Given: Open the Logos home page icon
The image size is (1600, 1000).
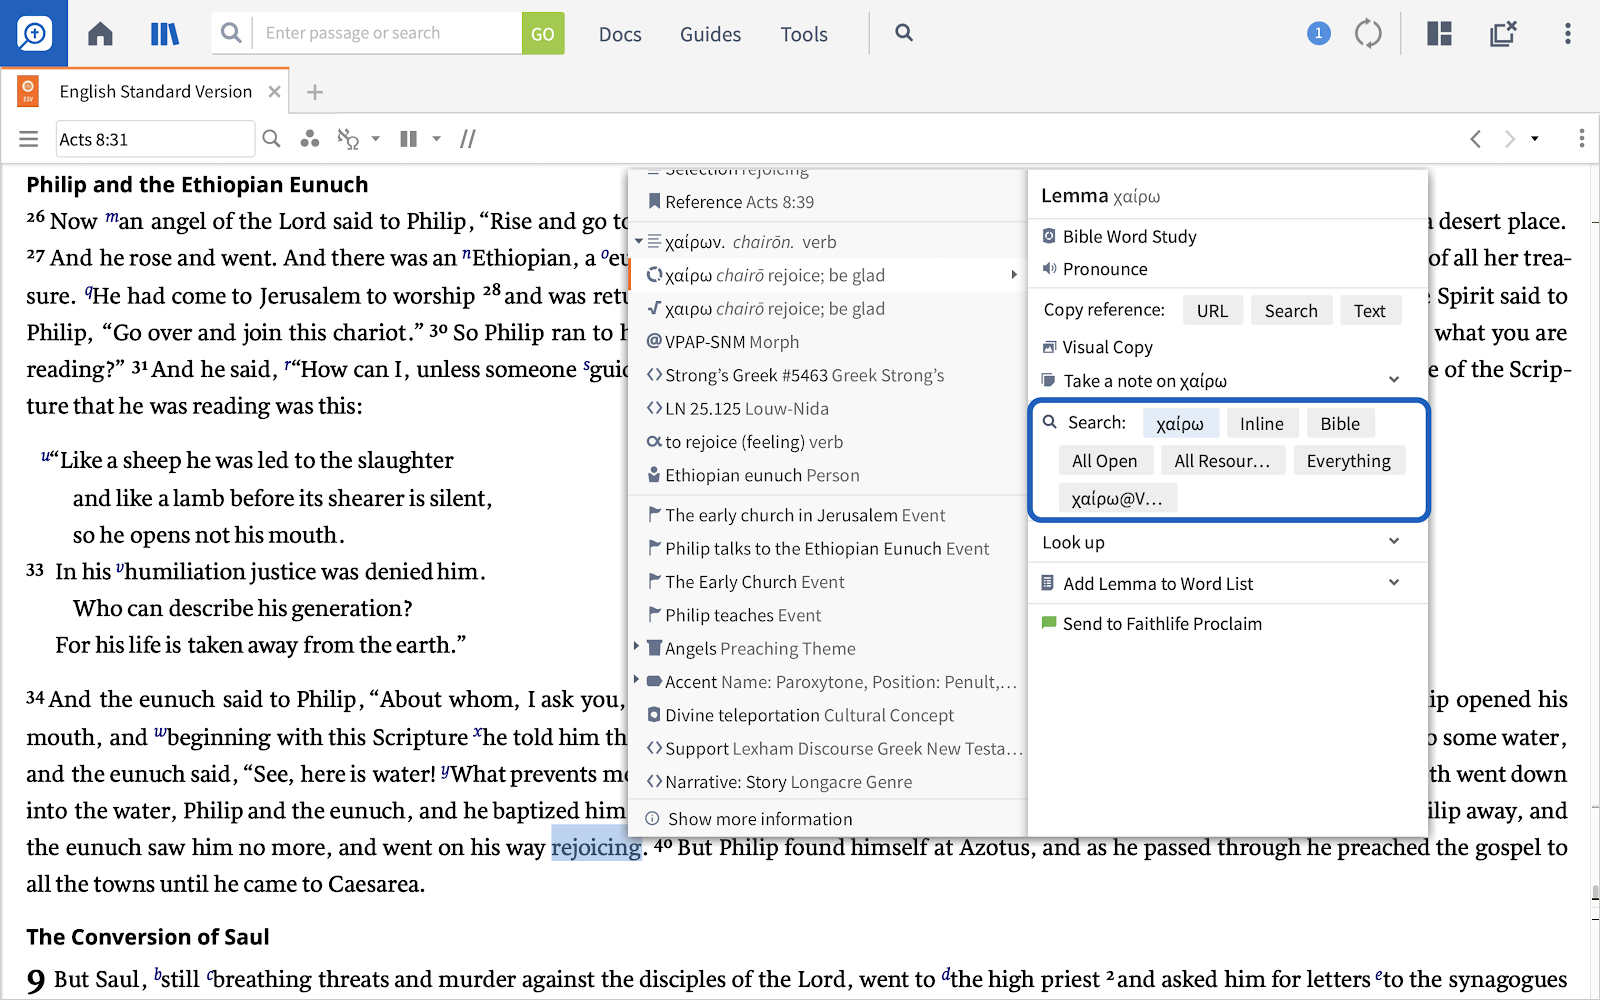Looking at the screenshot, I should pyautogui.click(x=100, y=34).
